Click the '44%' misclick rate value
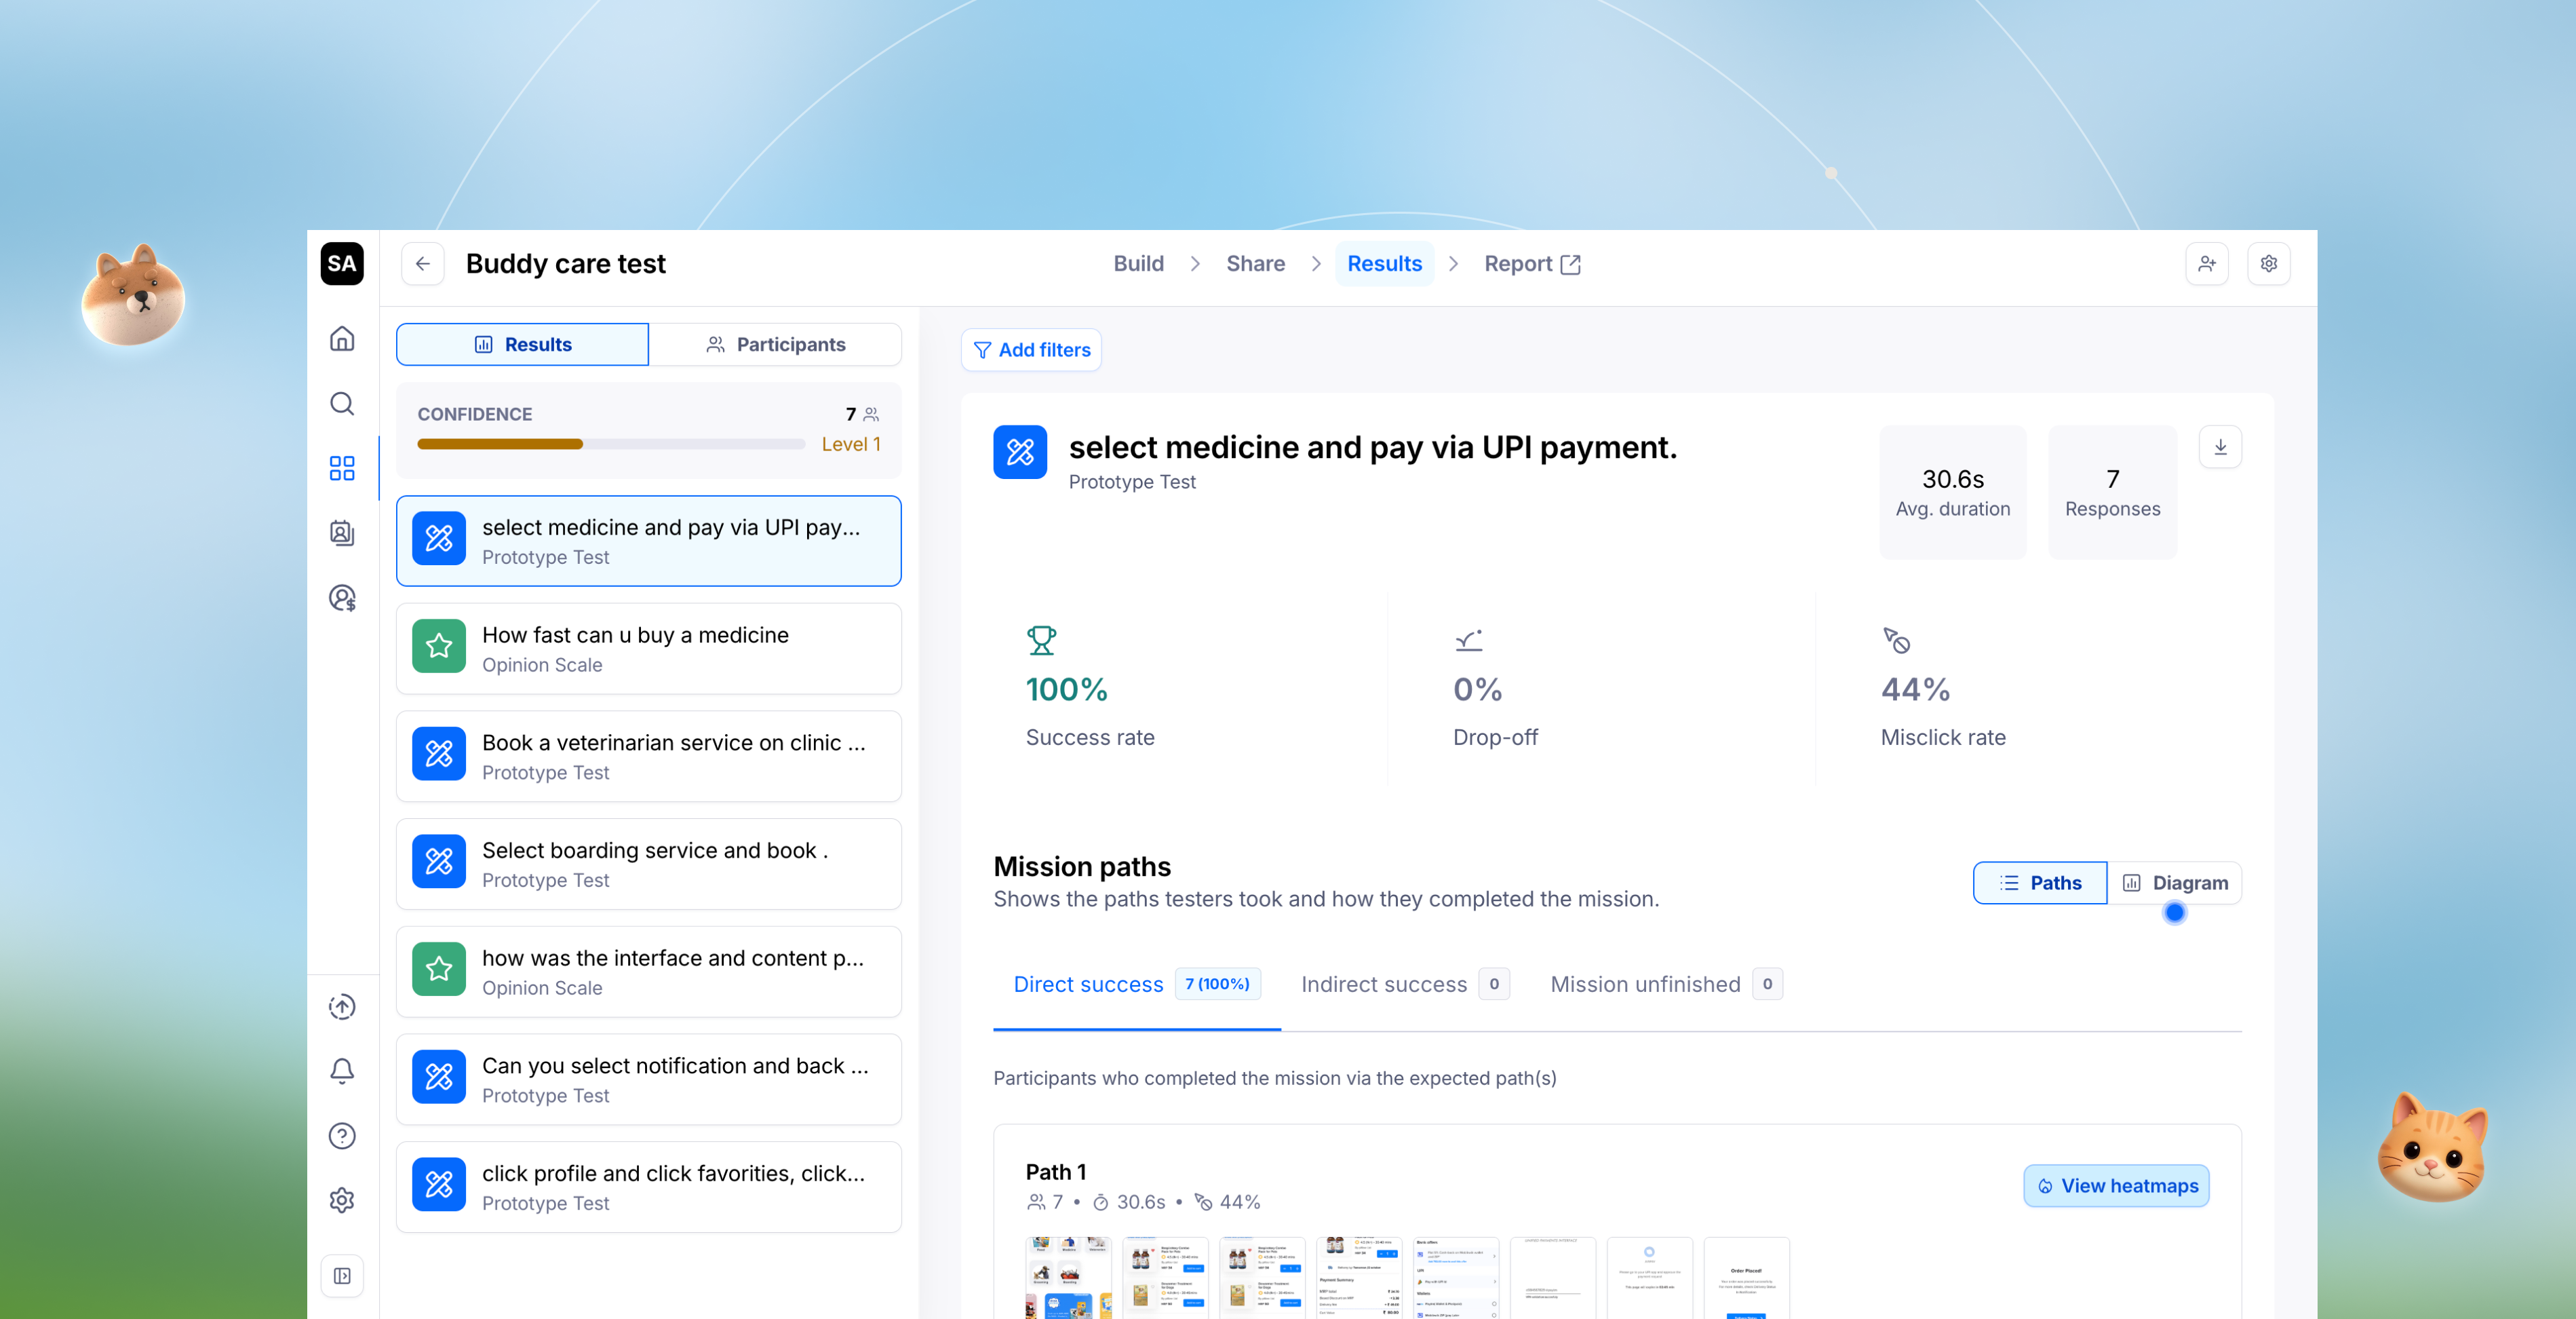 (1915, 689)
